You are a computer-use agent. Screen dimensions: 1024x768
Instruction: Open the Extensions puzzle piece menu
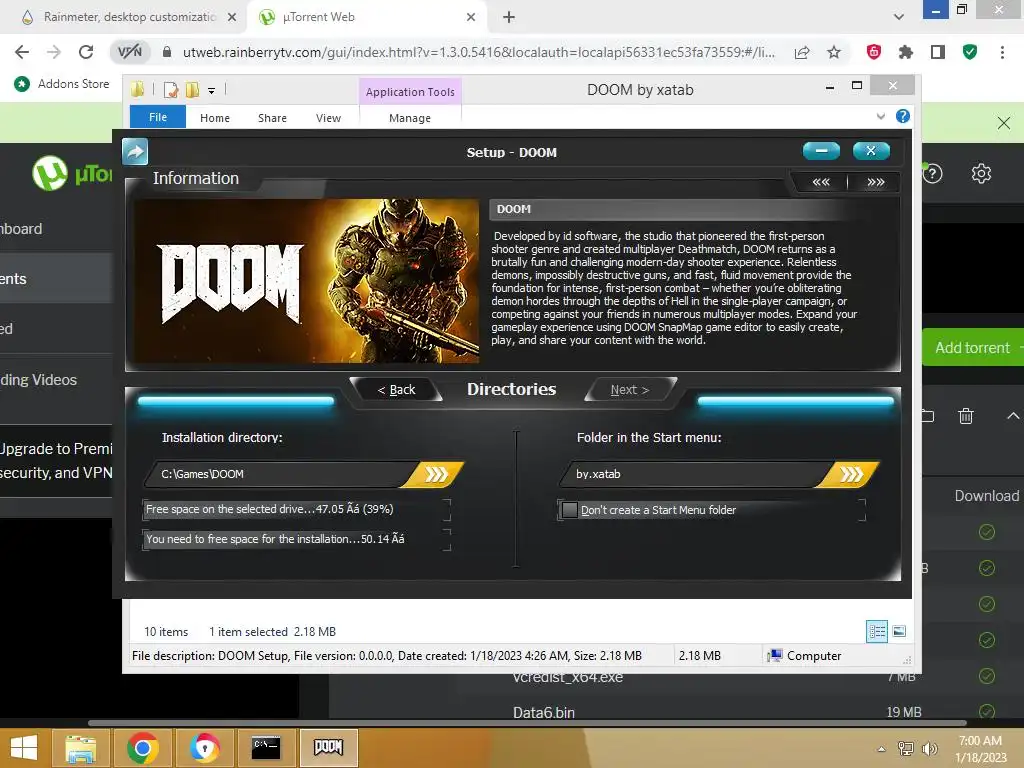coord(906,52)
